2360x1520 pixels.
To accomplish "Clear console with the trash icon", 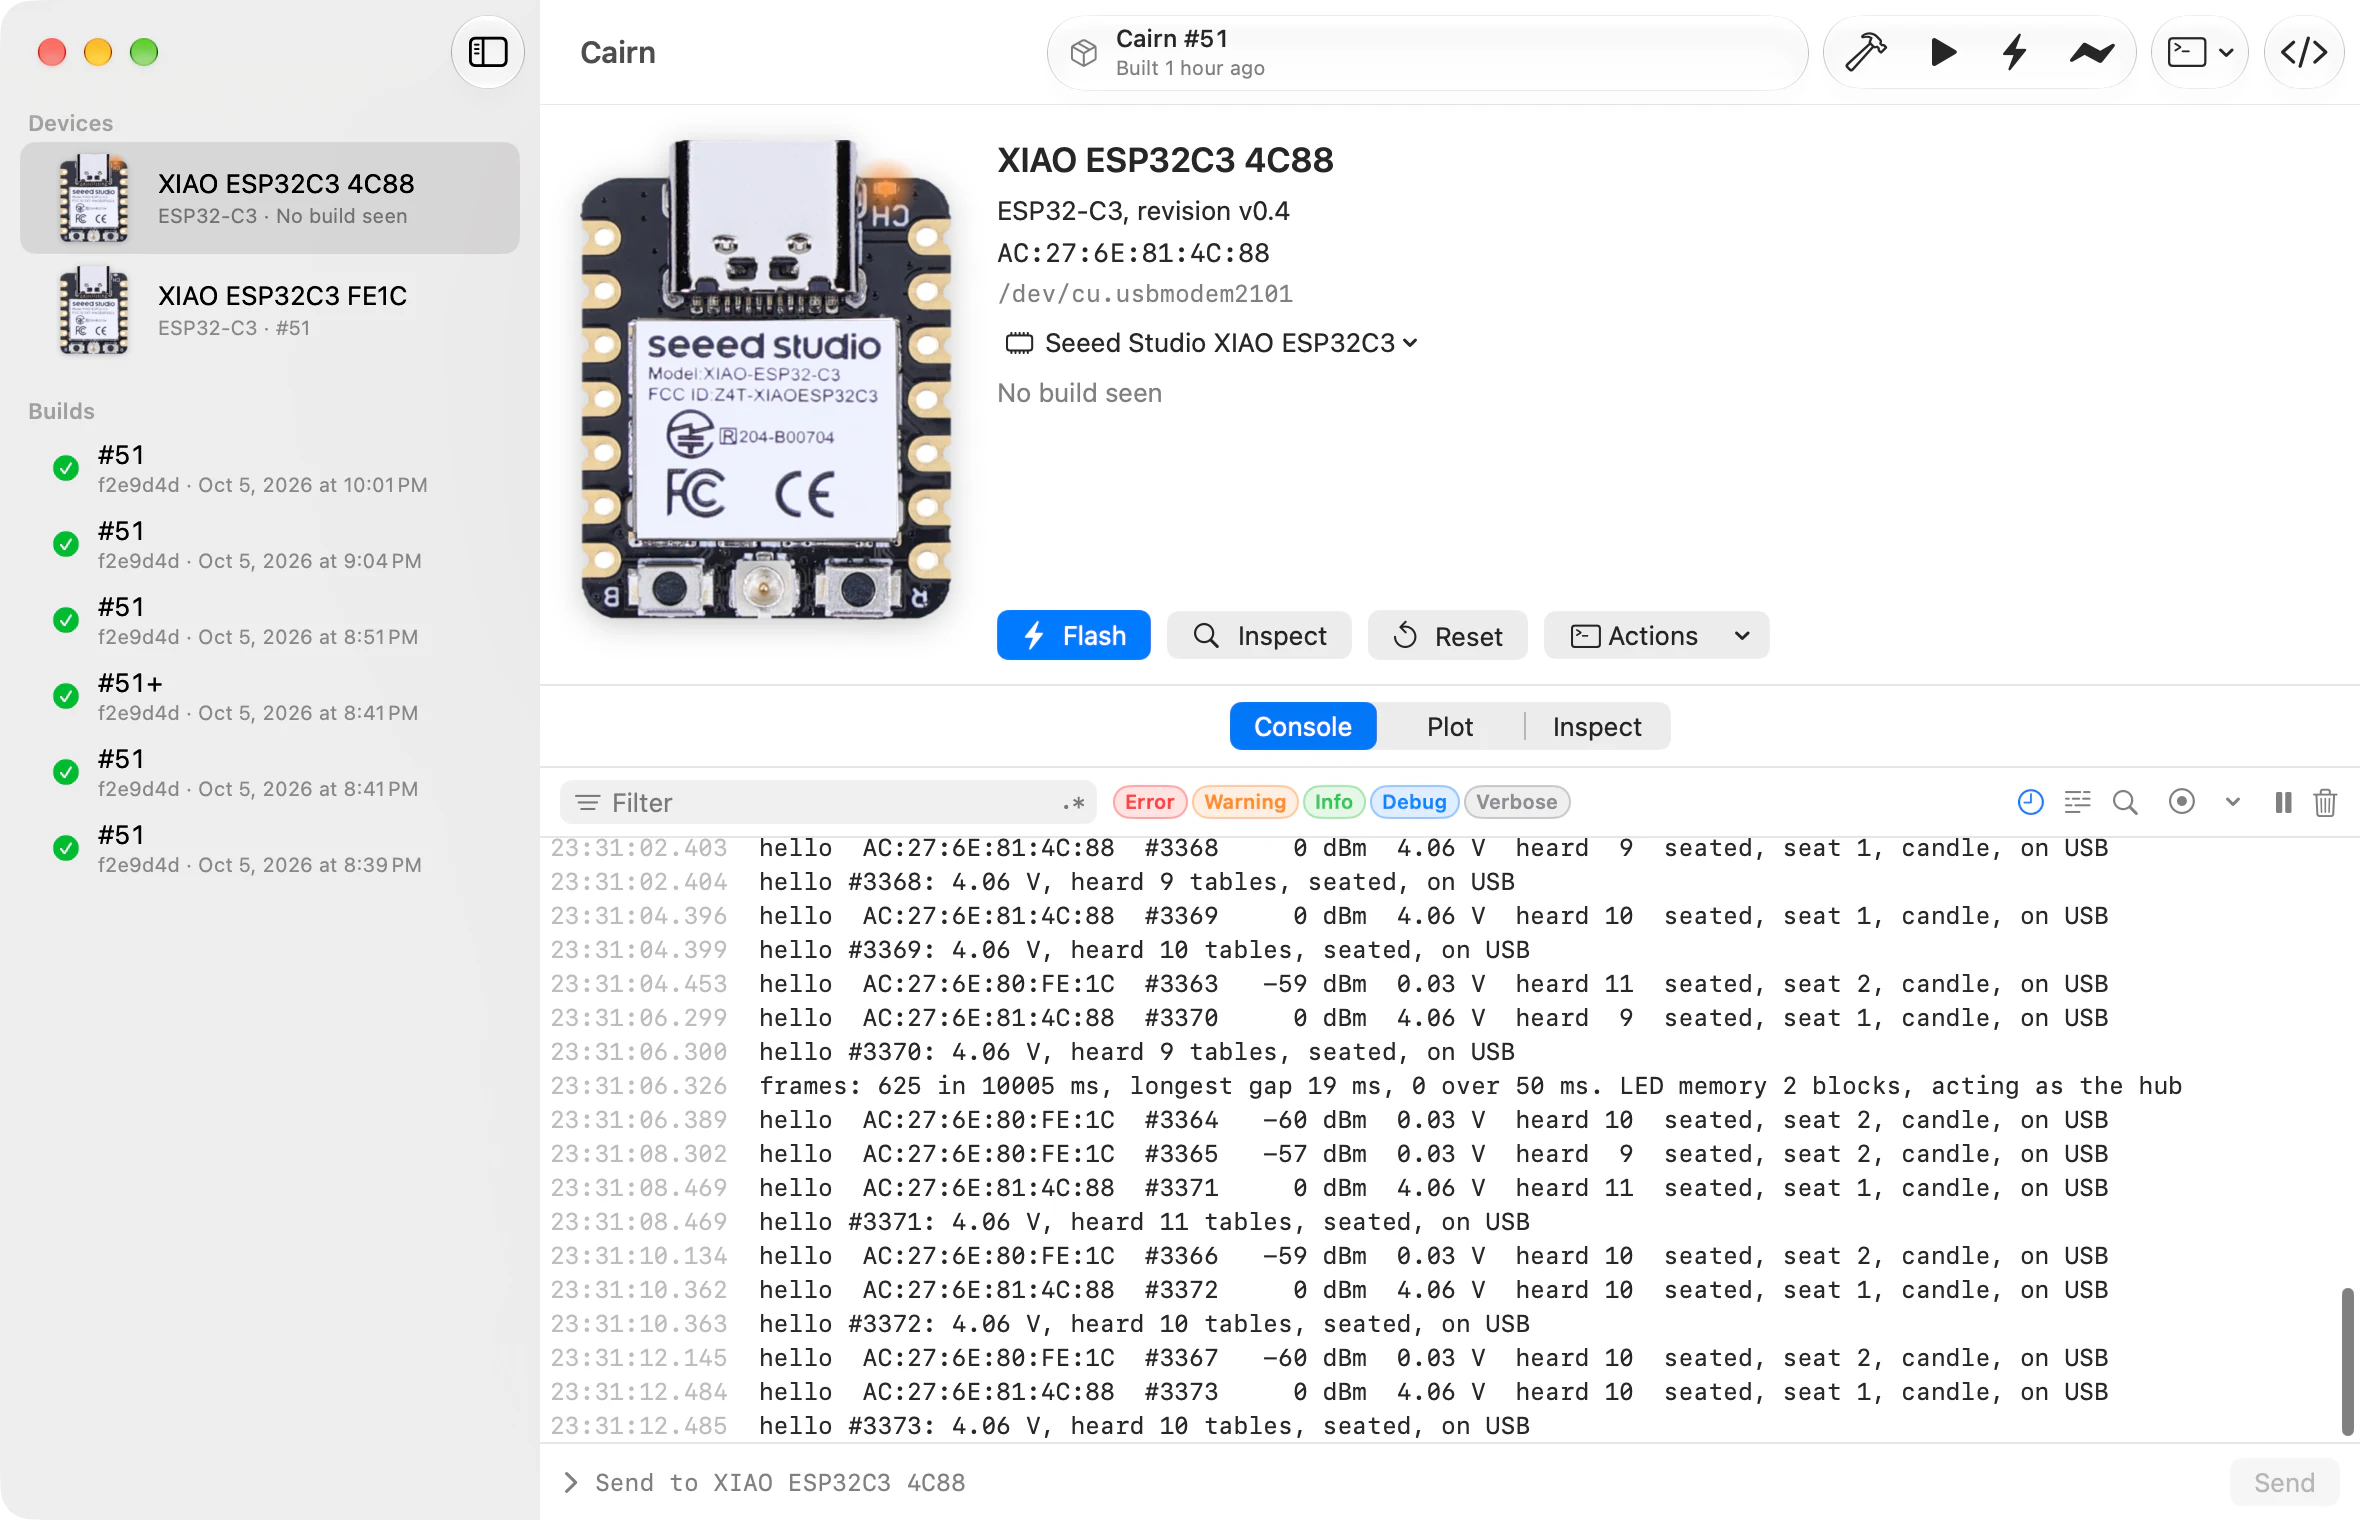I will (2325, 802).
